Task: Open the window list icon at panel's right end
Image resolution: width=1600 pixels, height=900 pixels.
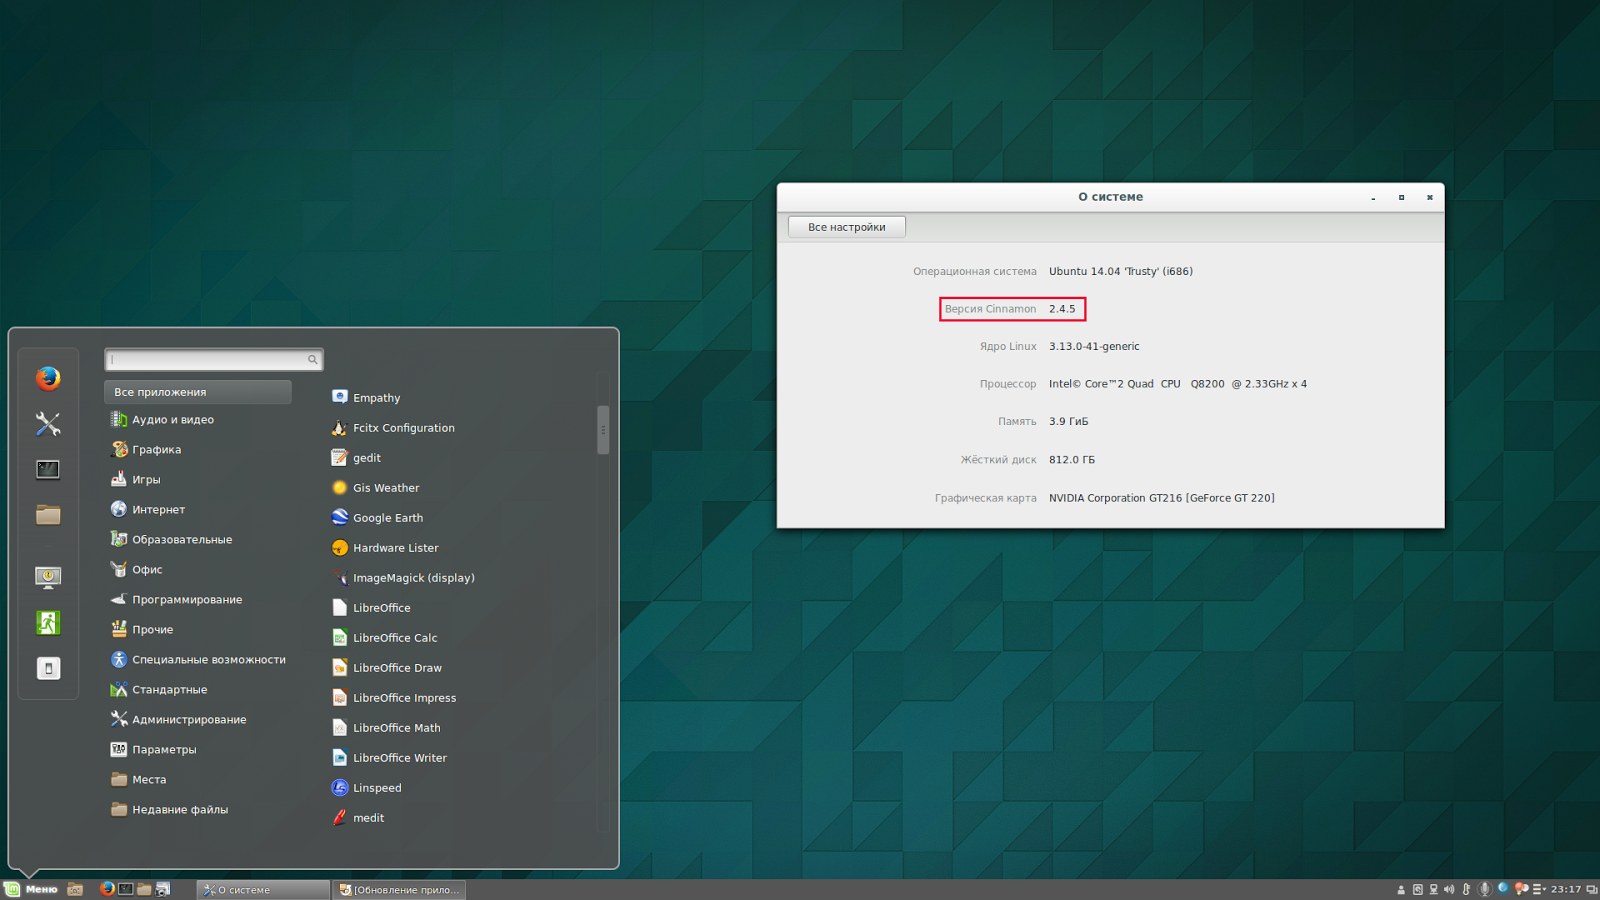Action: click(1592, 890)
